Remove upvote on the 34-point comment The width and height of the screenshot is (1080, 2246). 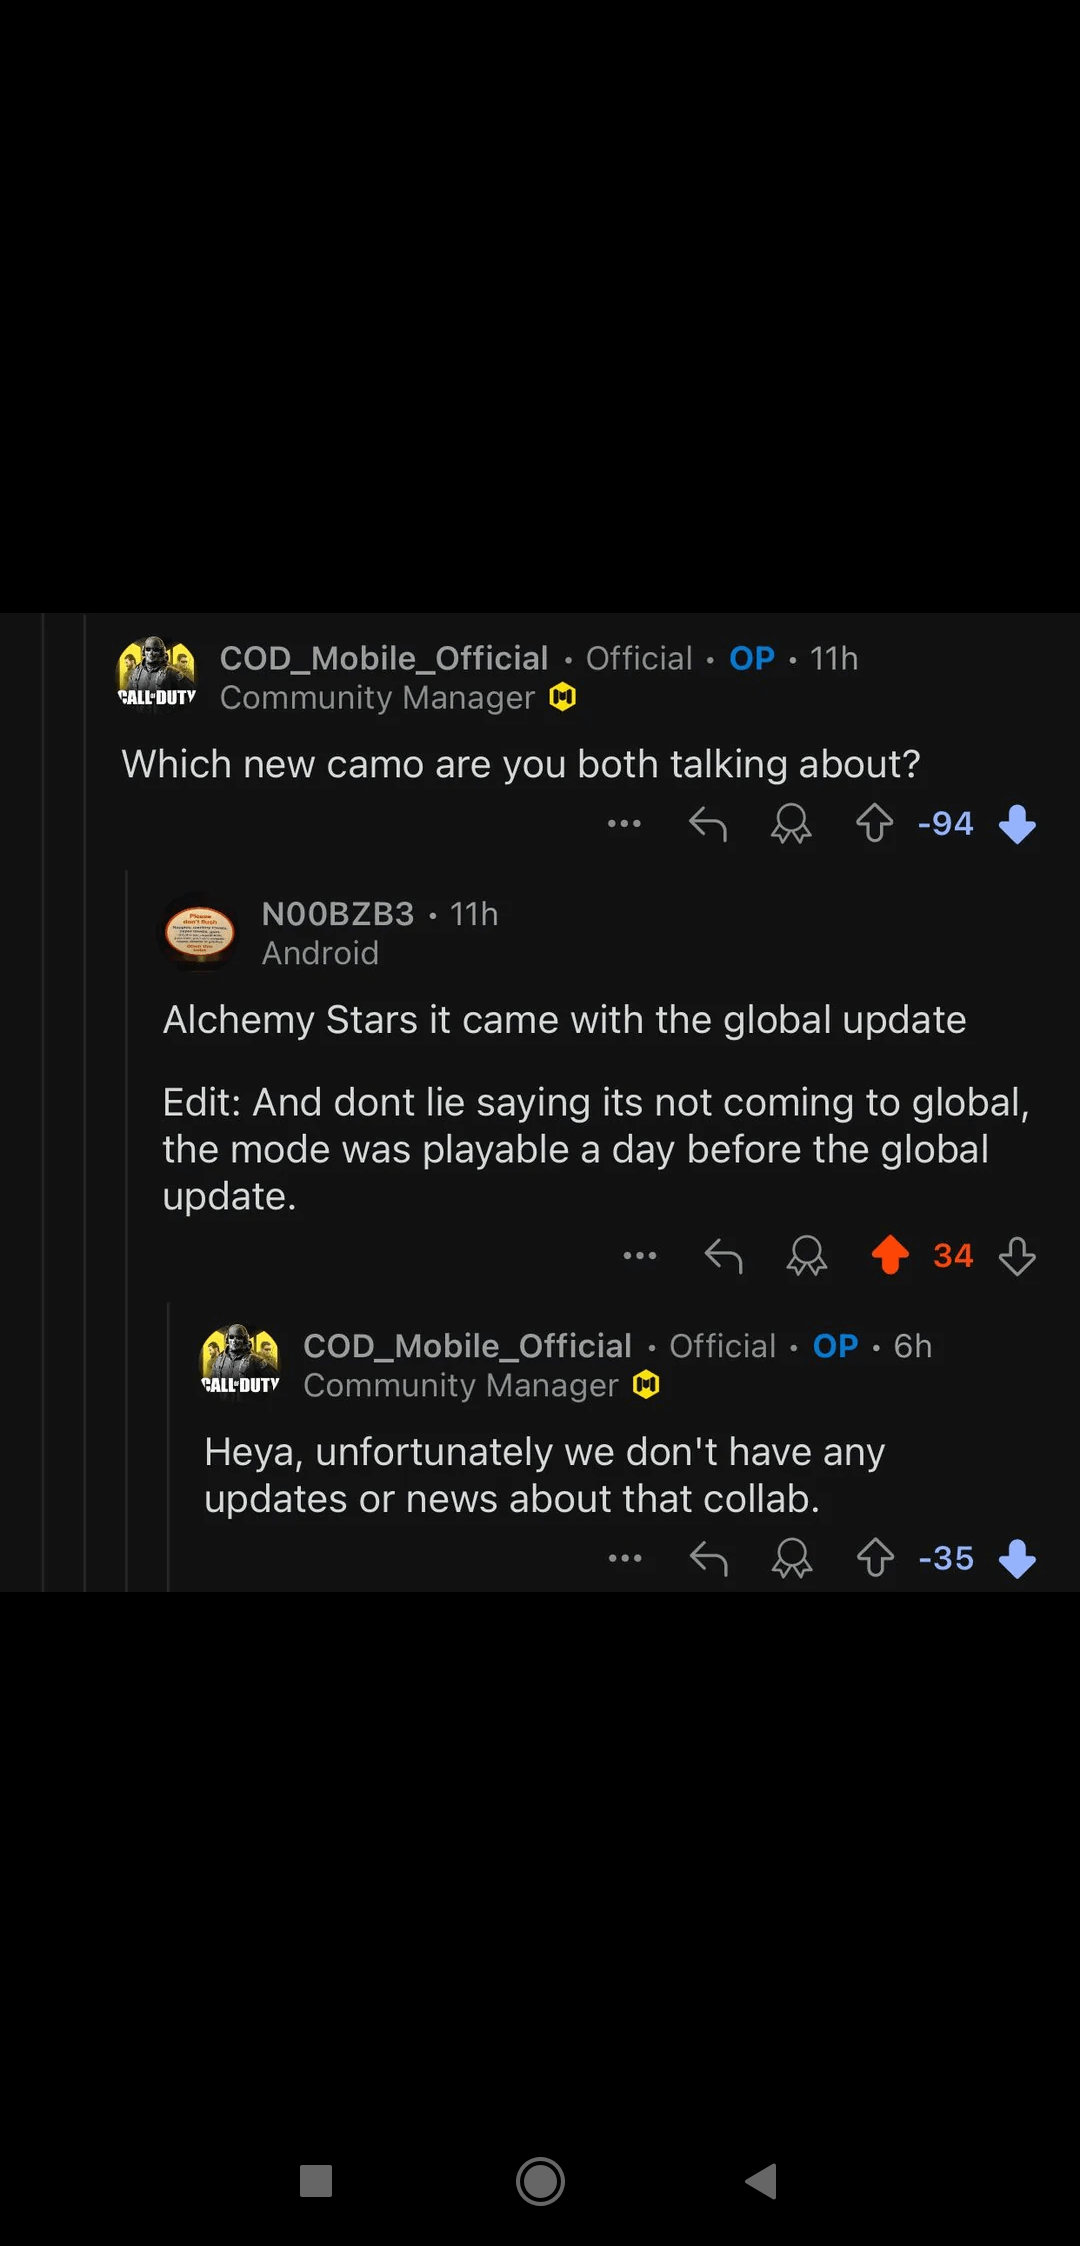[890, 1255]
